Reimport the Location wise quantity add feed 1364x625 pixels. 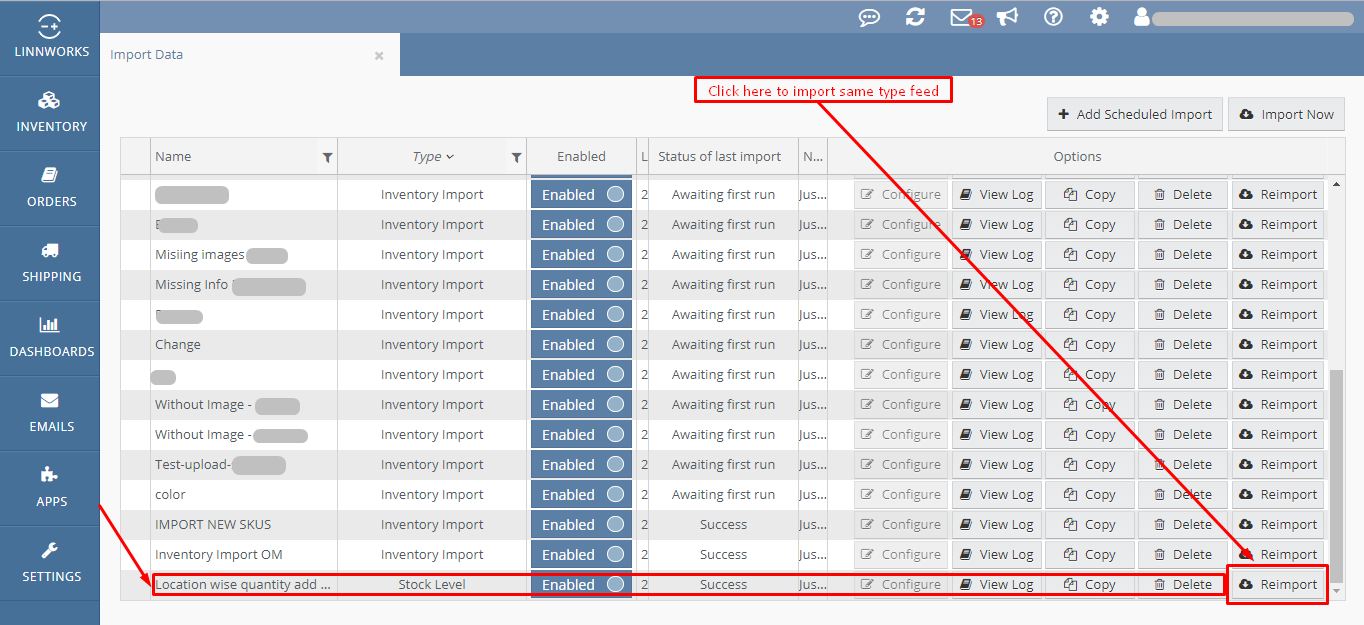1278,585
